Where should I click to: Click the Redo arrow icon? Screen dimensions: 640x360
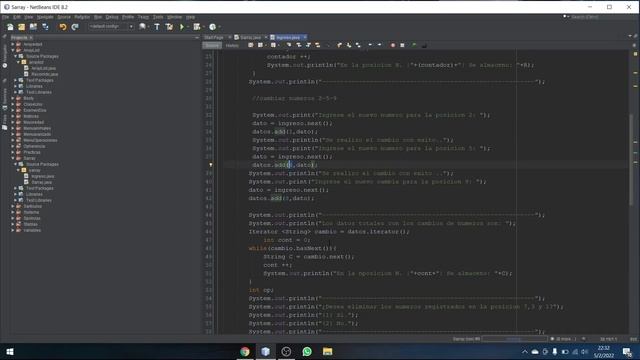(75, 27)
